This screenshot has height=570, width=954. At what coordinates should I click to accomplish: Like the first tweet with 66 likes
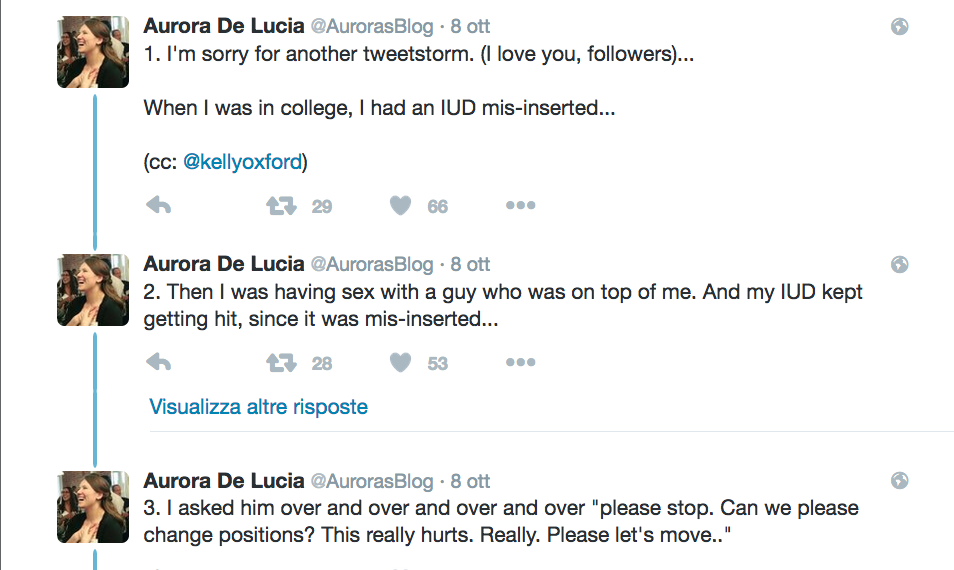[x=401, y=206]
